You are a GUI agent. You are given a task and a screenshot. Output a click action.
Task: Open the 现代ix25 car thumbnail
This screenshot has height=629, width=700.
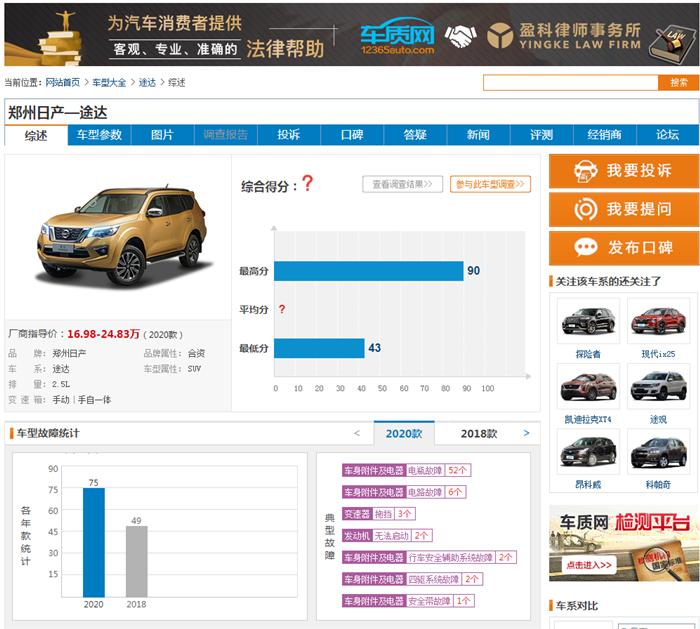658,321
